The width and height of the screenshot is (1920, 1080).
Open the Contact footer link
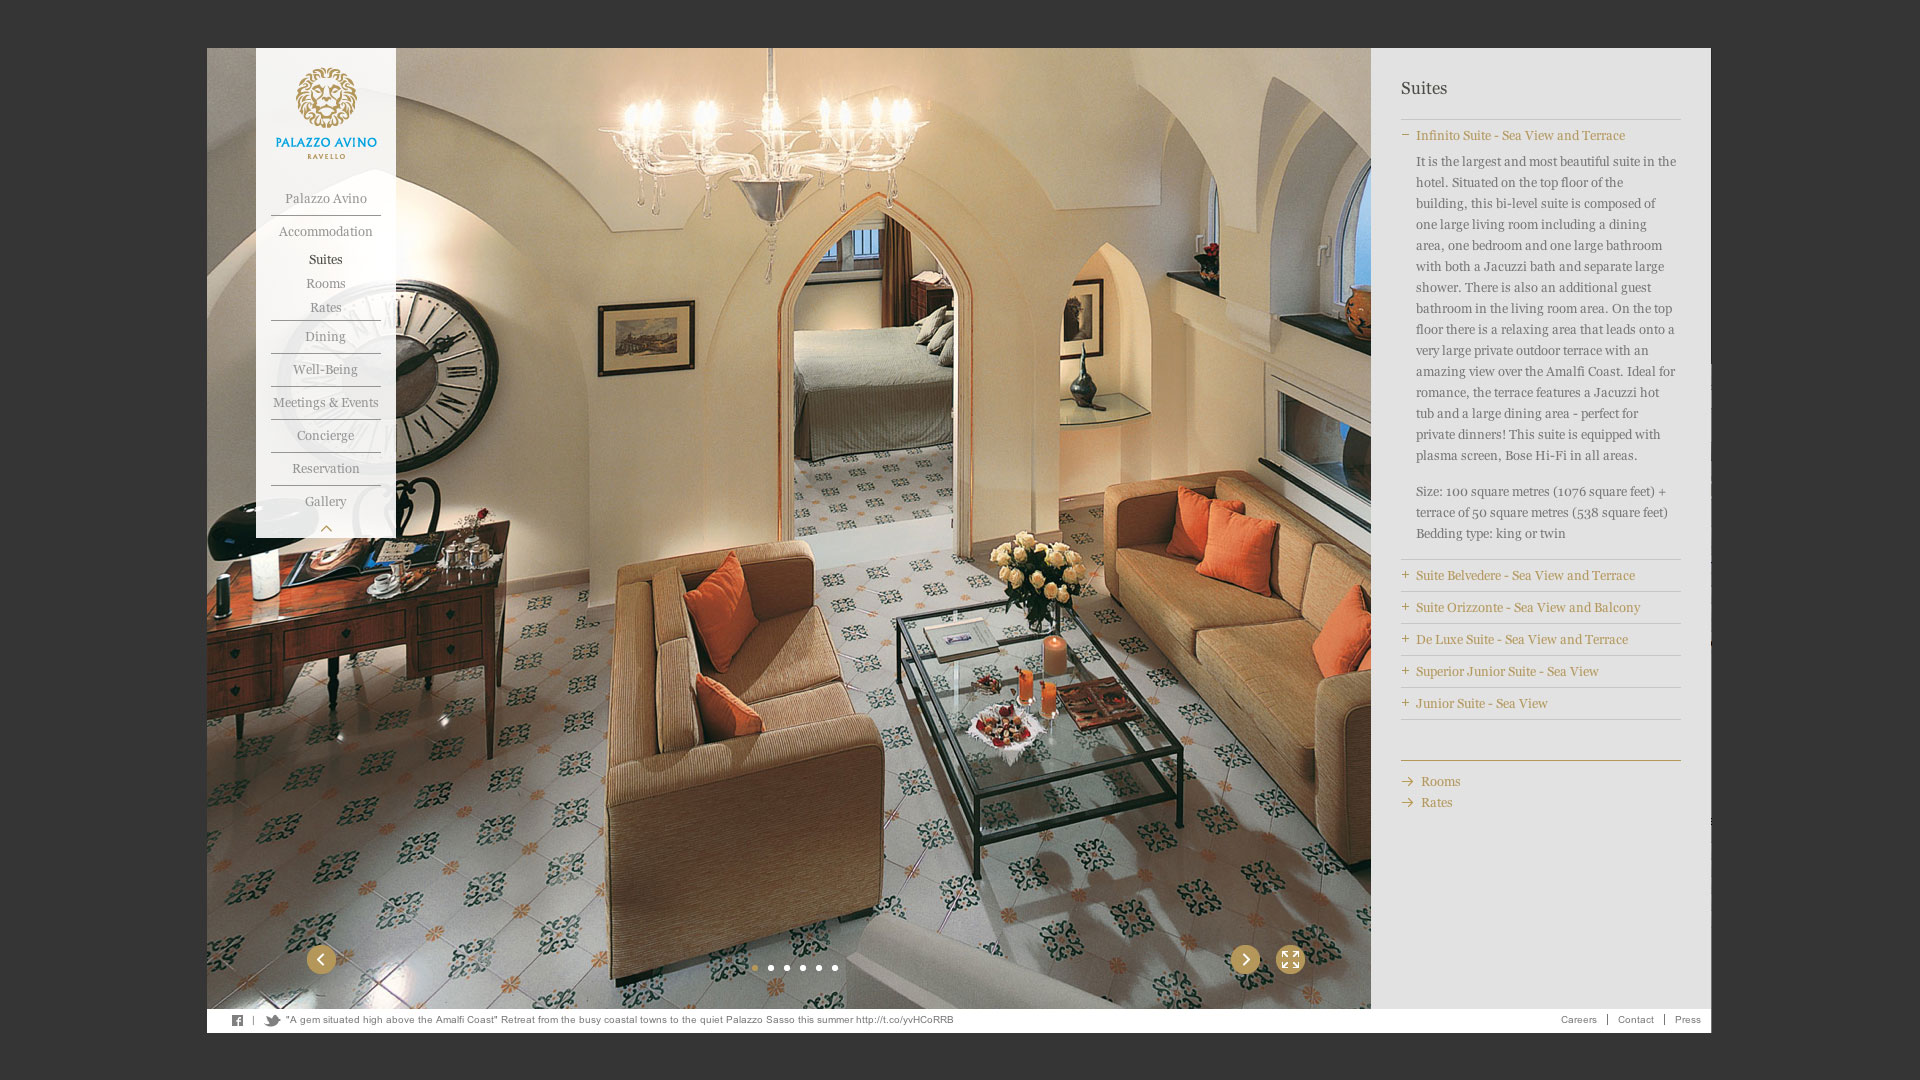pos(1636,1020)
